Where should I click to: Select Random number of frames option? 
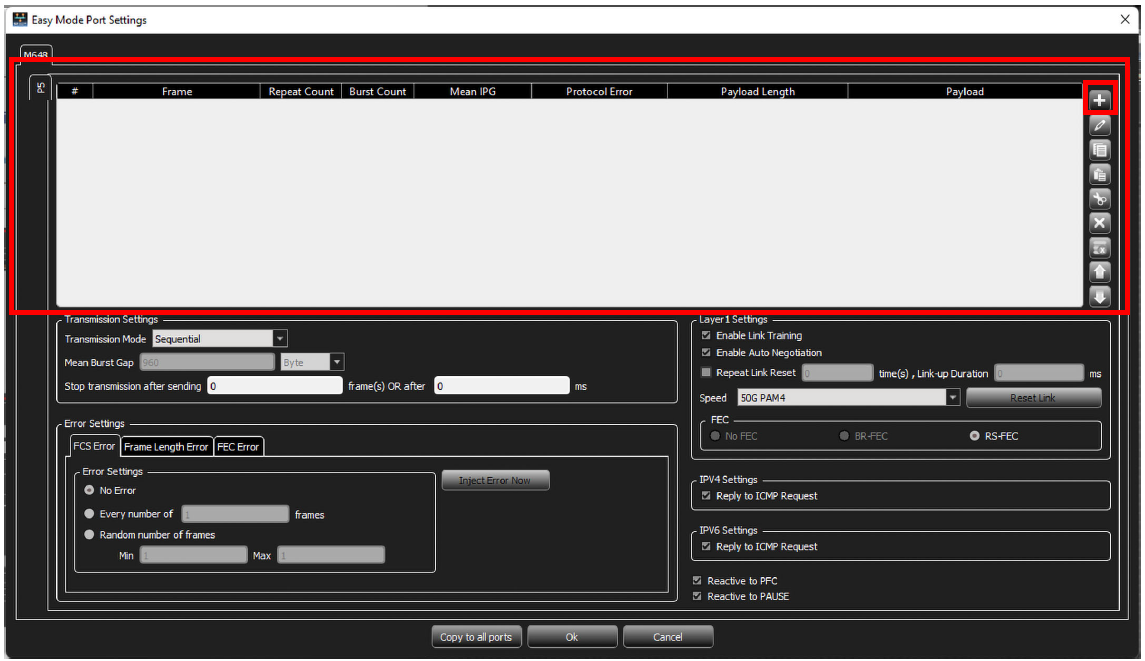[89, 535]
